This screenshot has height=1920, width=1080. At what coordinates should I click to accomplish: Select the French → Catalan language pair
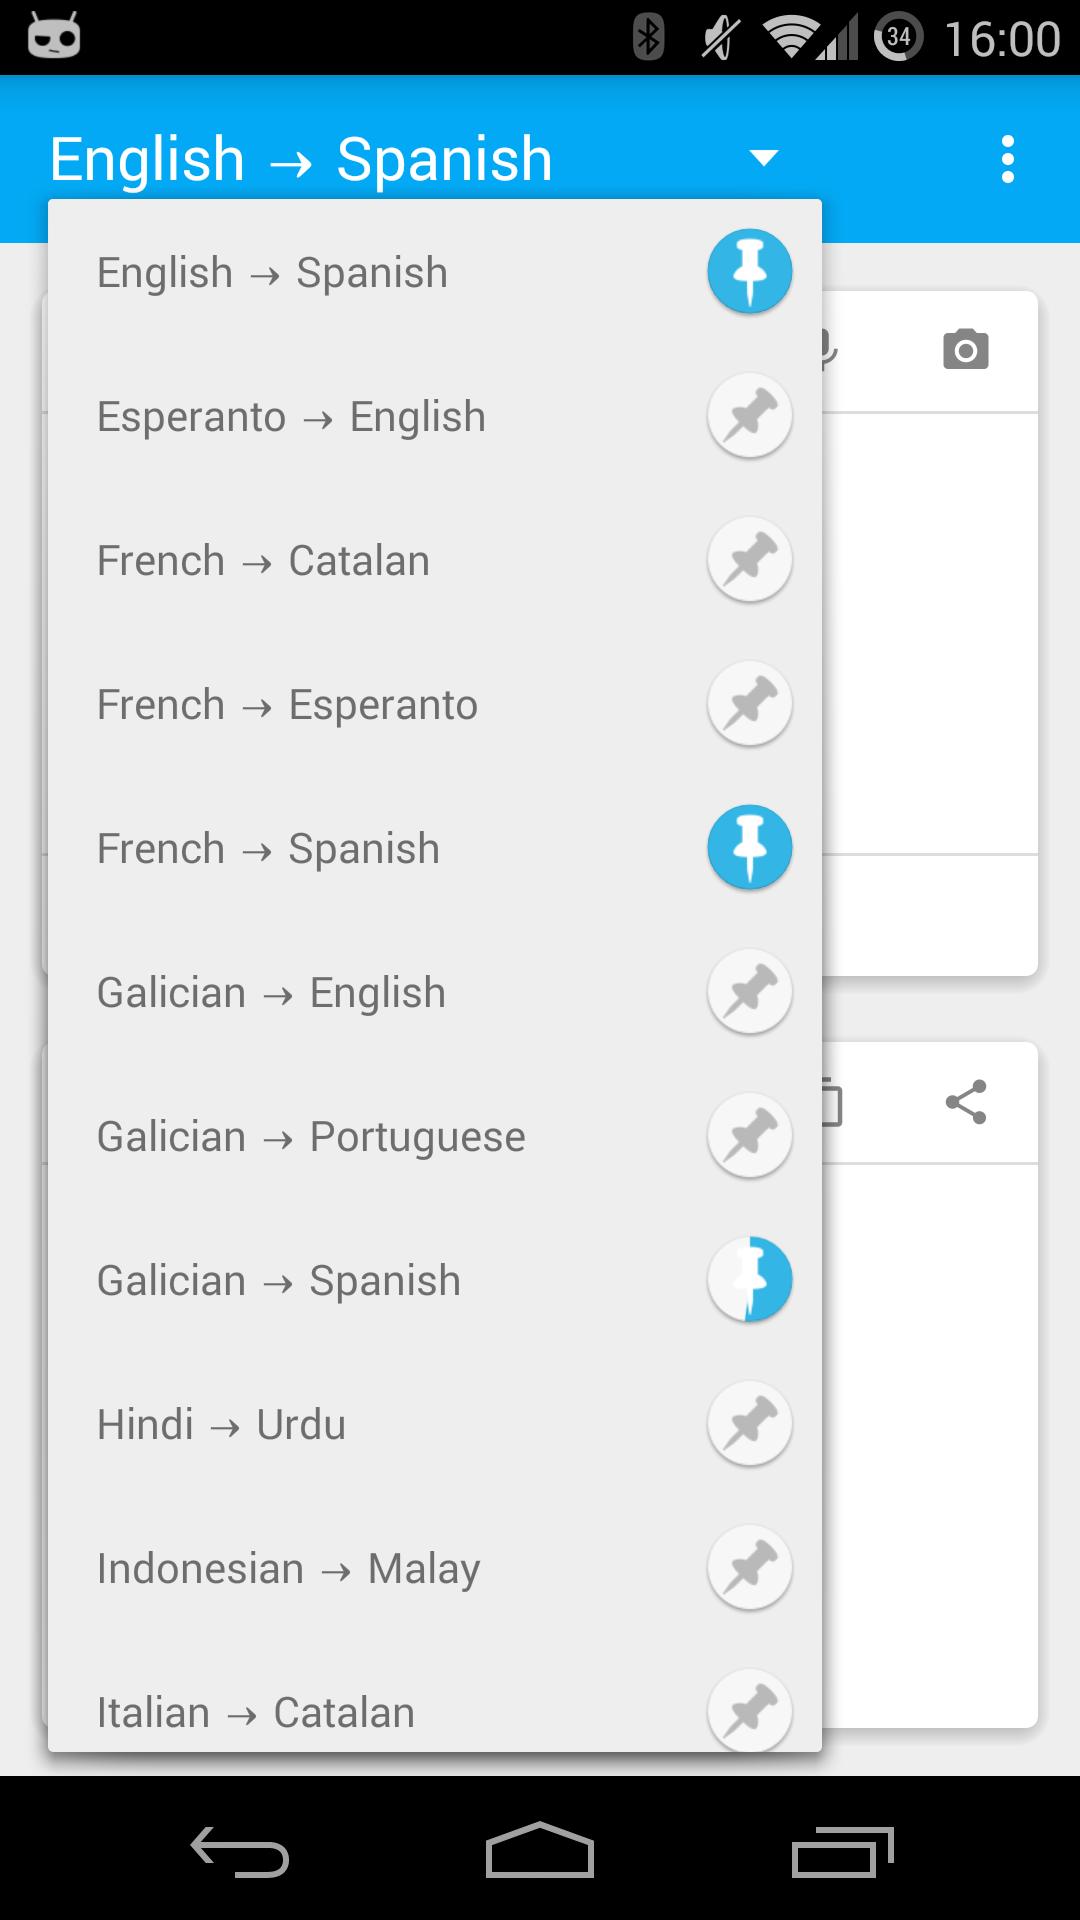tap(263, 560)
